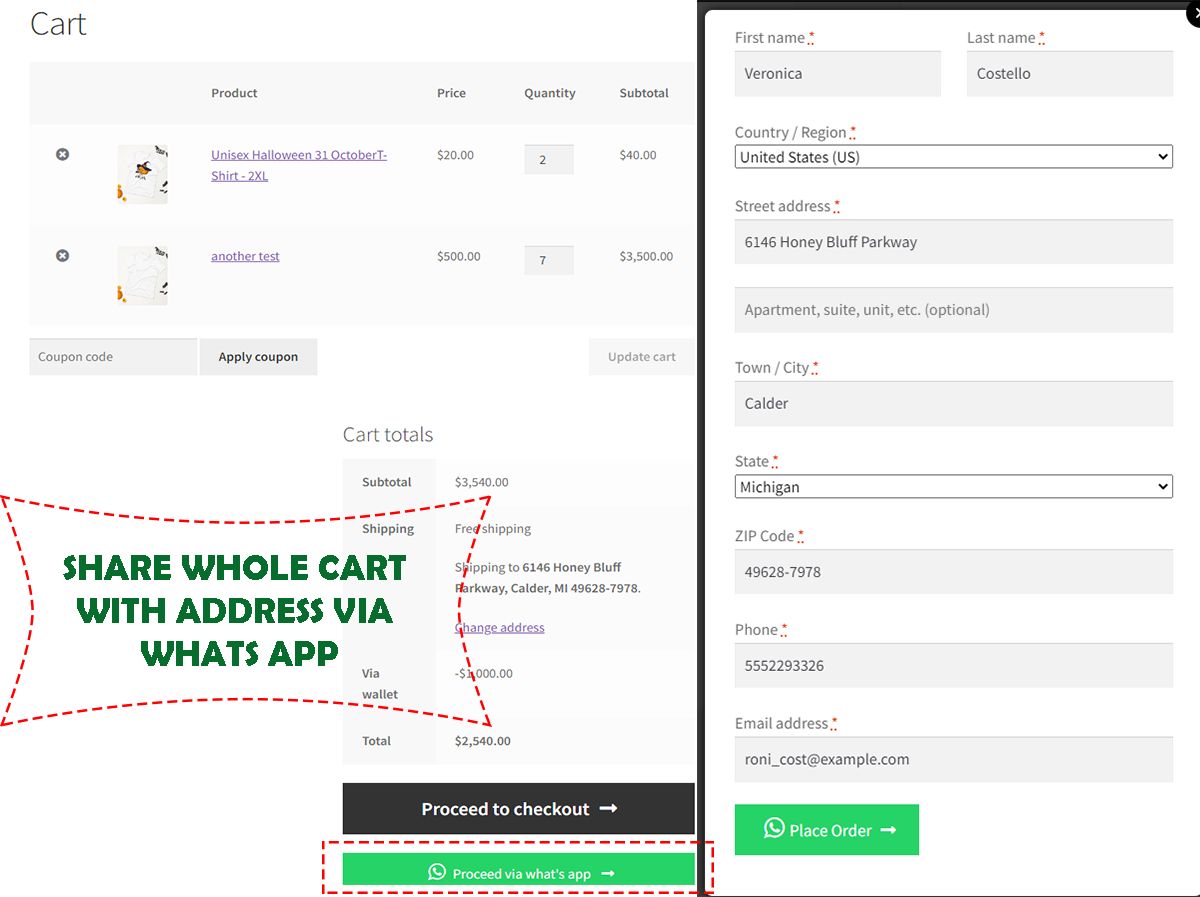
Task: Follow the Change address link
Action: pyautogui.click(x=500, y=628)
